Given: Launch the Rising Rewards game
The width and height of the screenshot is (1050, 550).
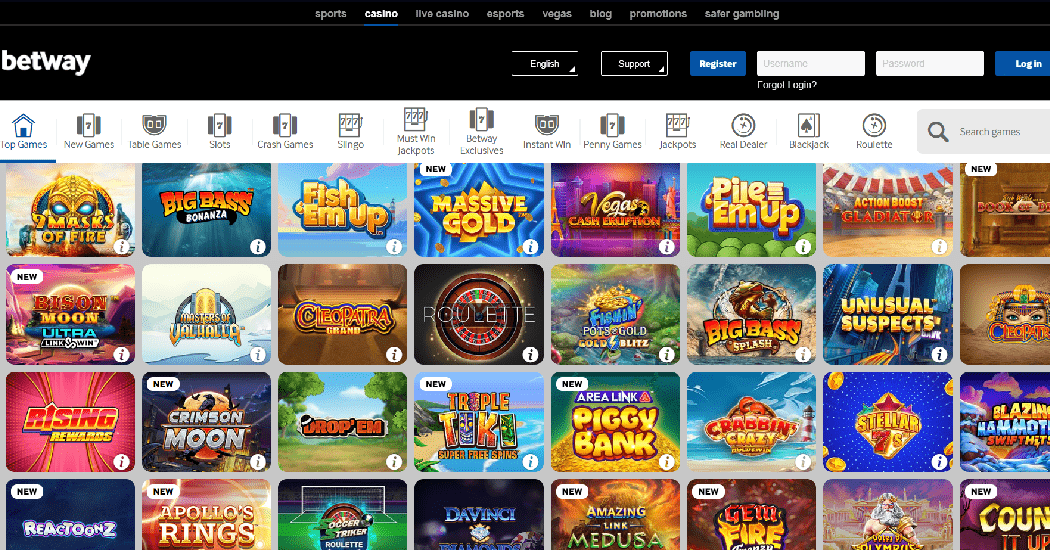Looking at the screenshot, I should [x=70, y=422].
